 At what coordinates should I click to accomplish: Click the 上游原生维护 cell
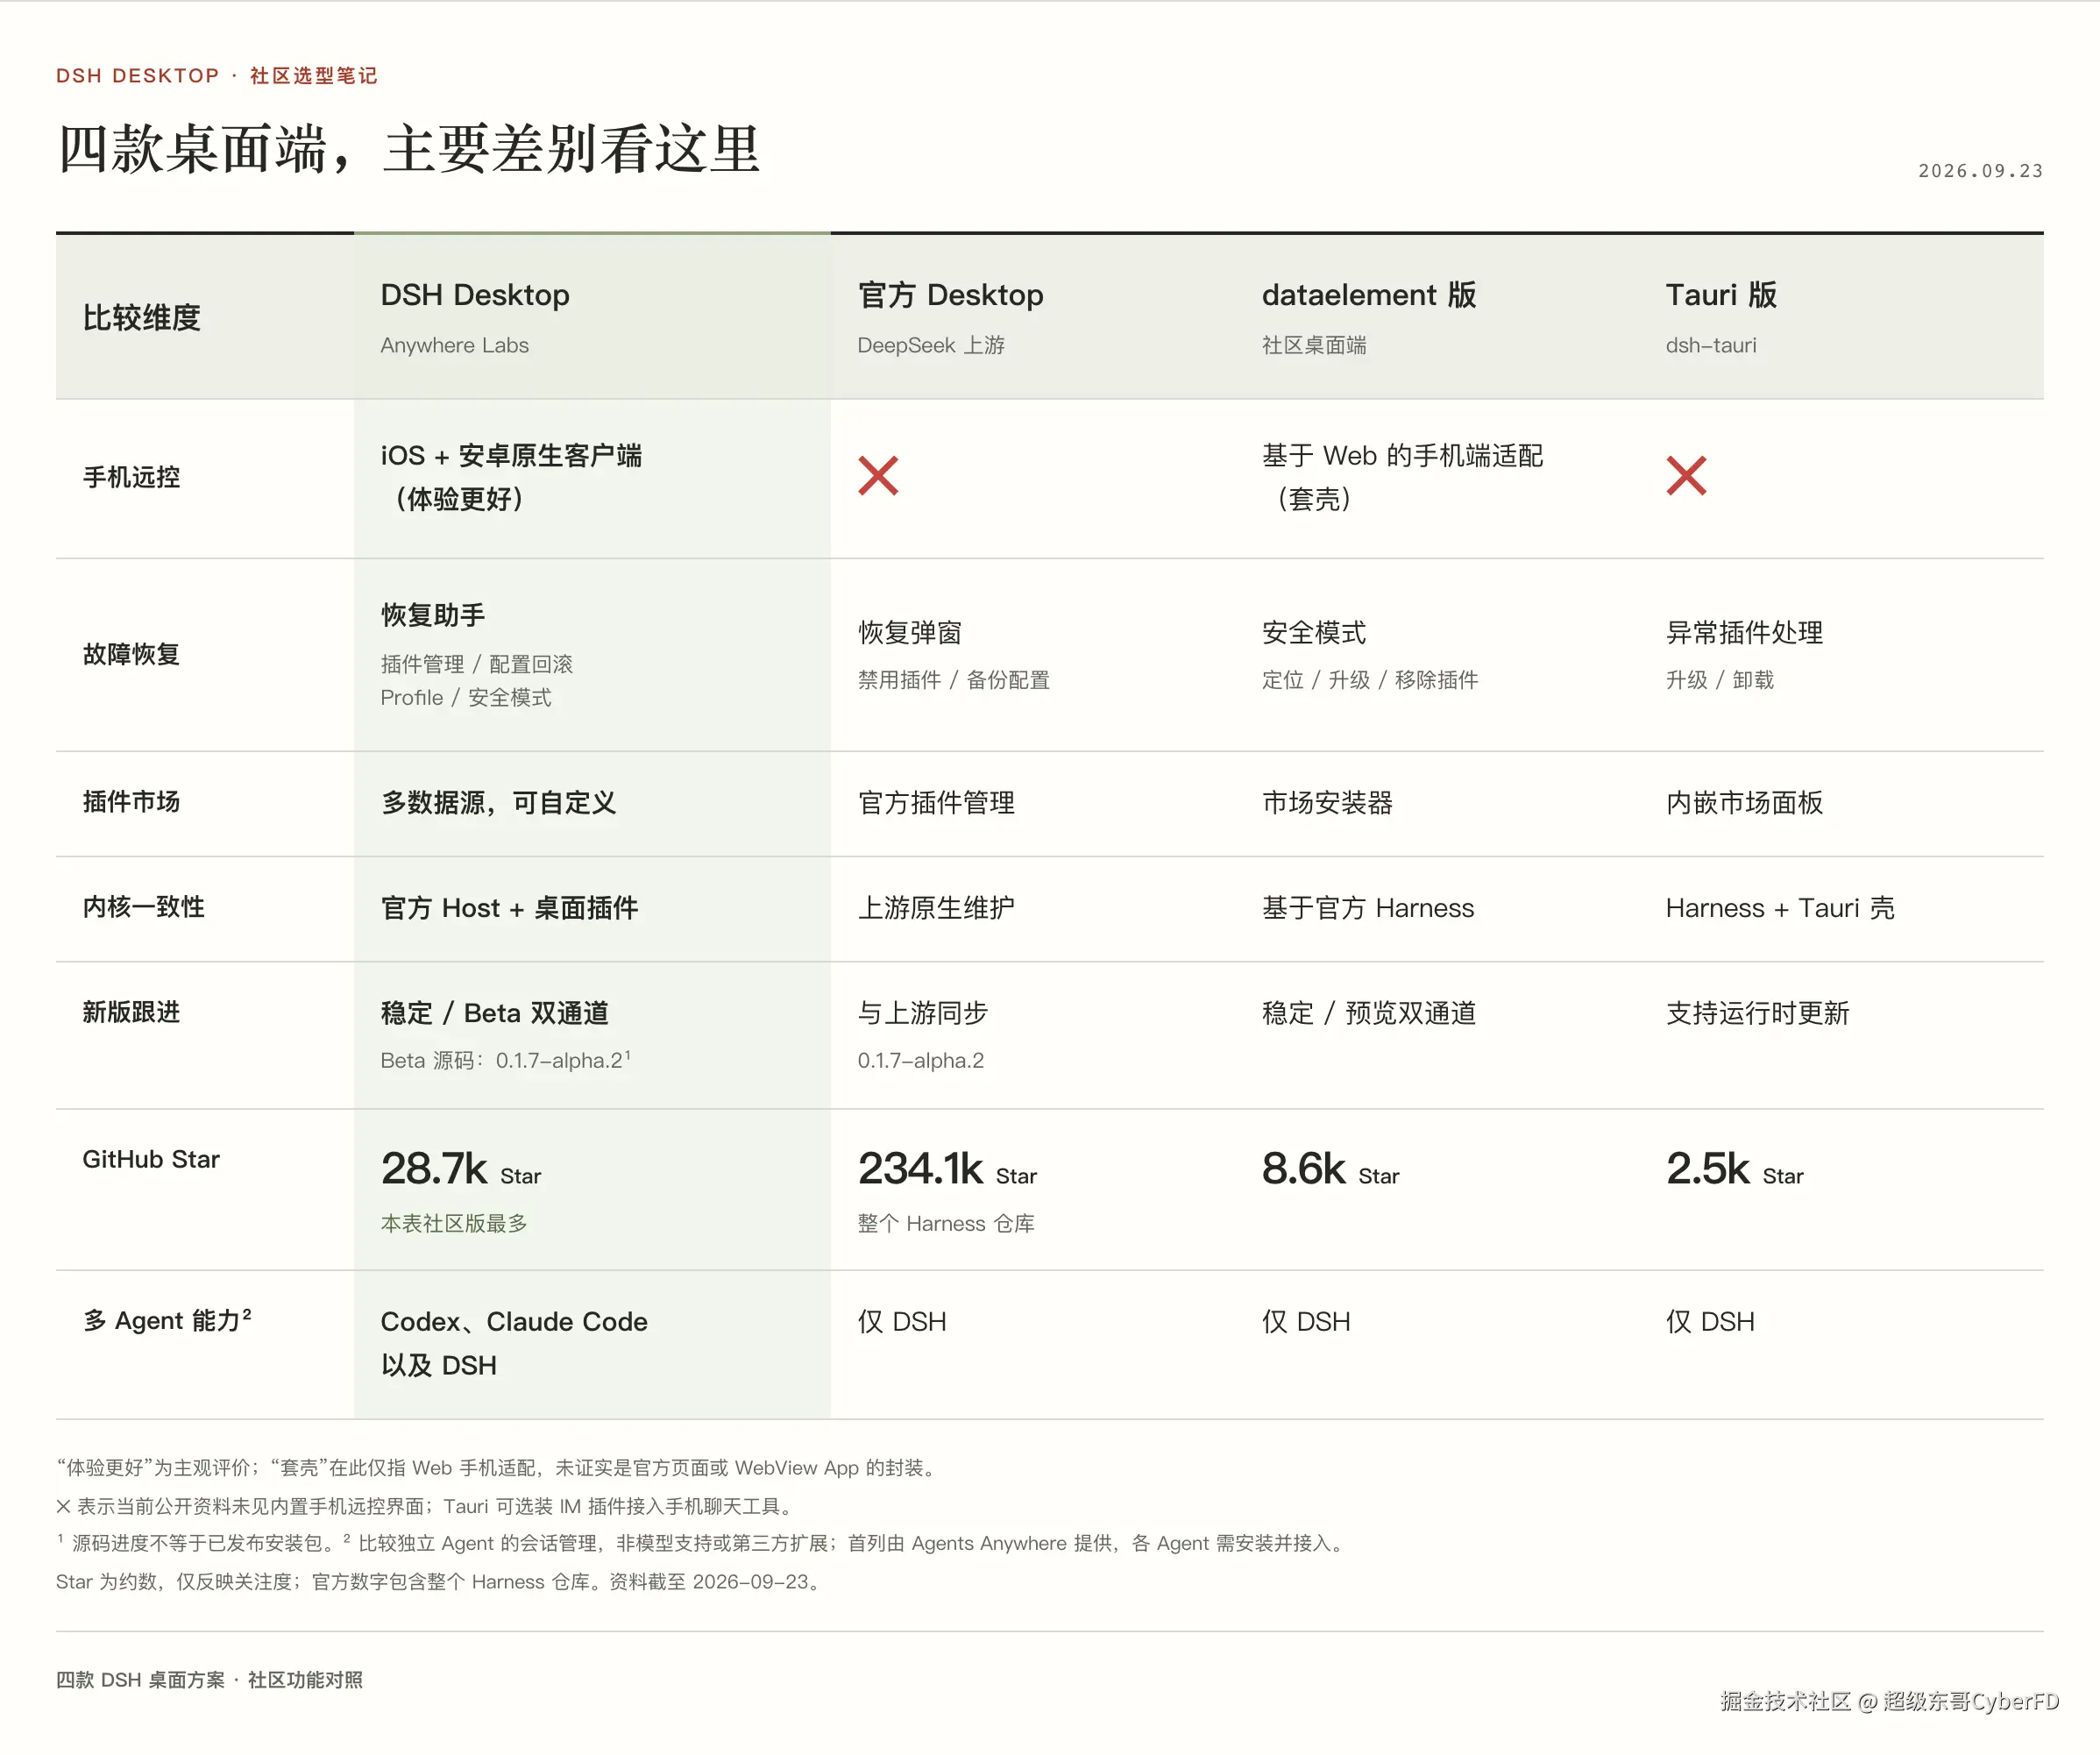click(936, 908)
